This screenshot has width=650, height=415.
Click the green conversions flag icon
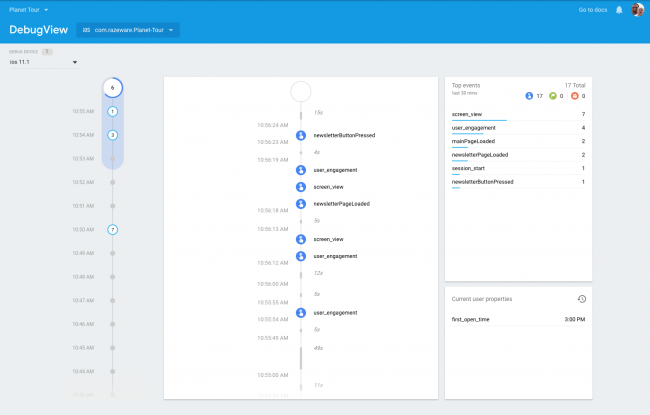552,96
